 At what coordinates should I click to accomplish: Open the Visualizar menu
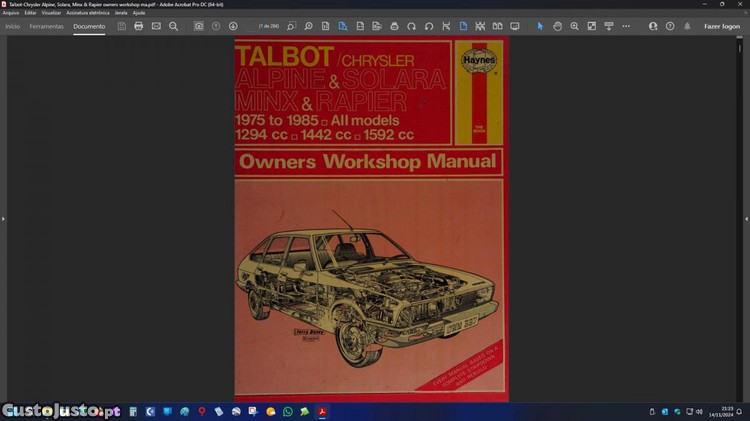click(51, 12)
